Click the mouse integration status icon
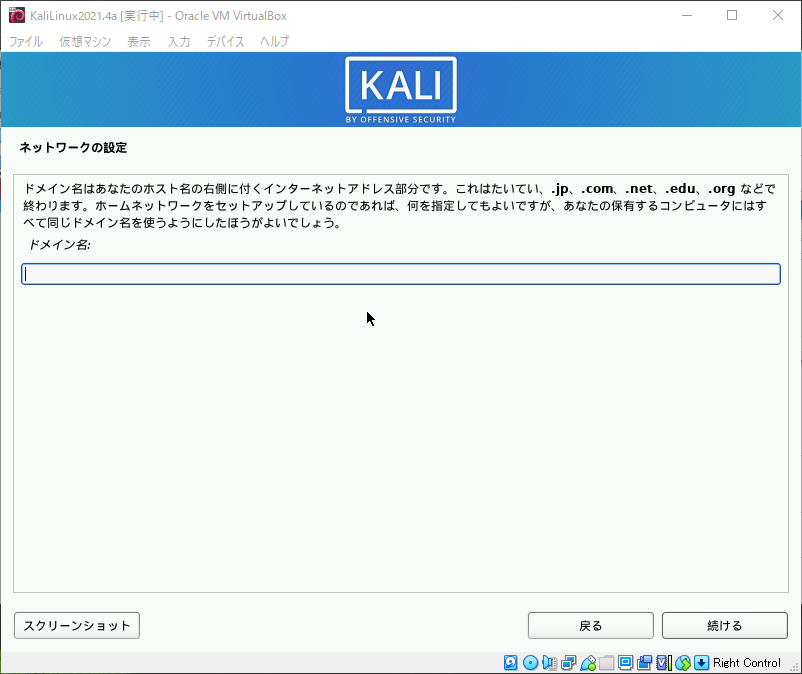The width and height of the screenshot is (802, 674). tap(683, 663)
